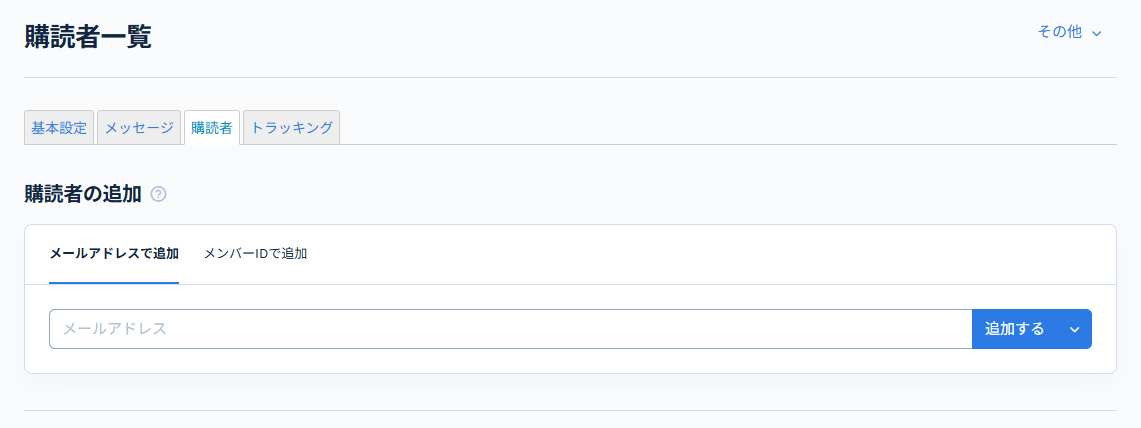The height and width of the screenshot is (428, 1141).
Task: Open the tracking settings tab
Action: point(291,128)
